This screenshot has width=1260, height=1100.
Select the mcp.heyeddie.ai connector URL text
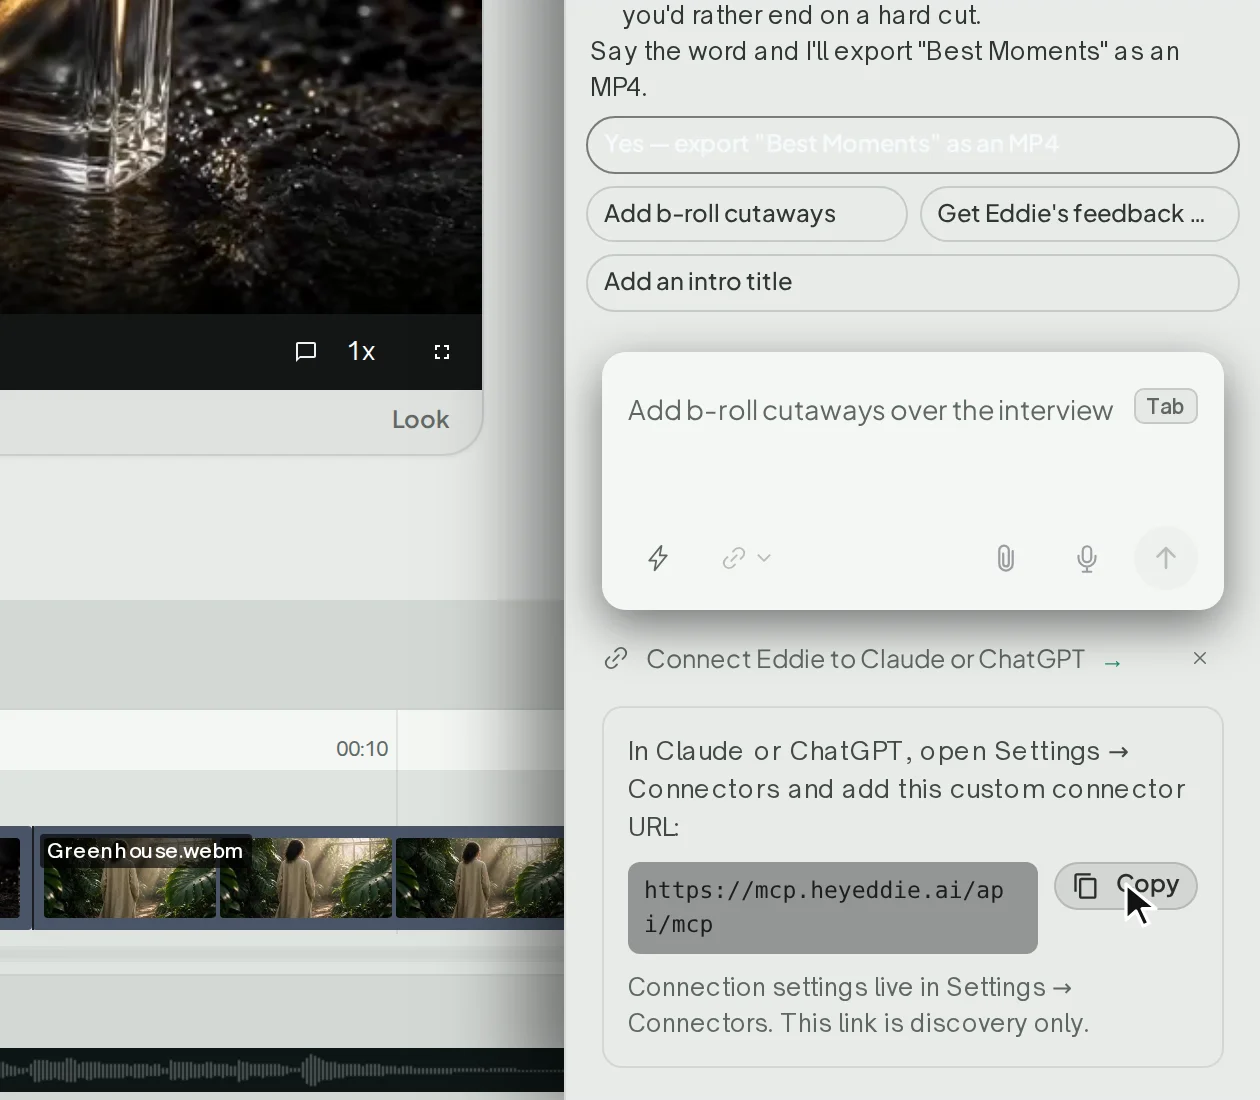coord(833,908)
